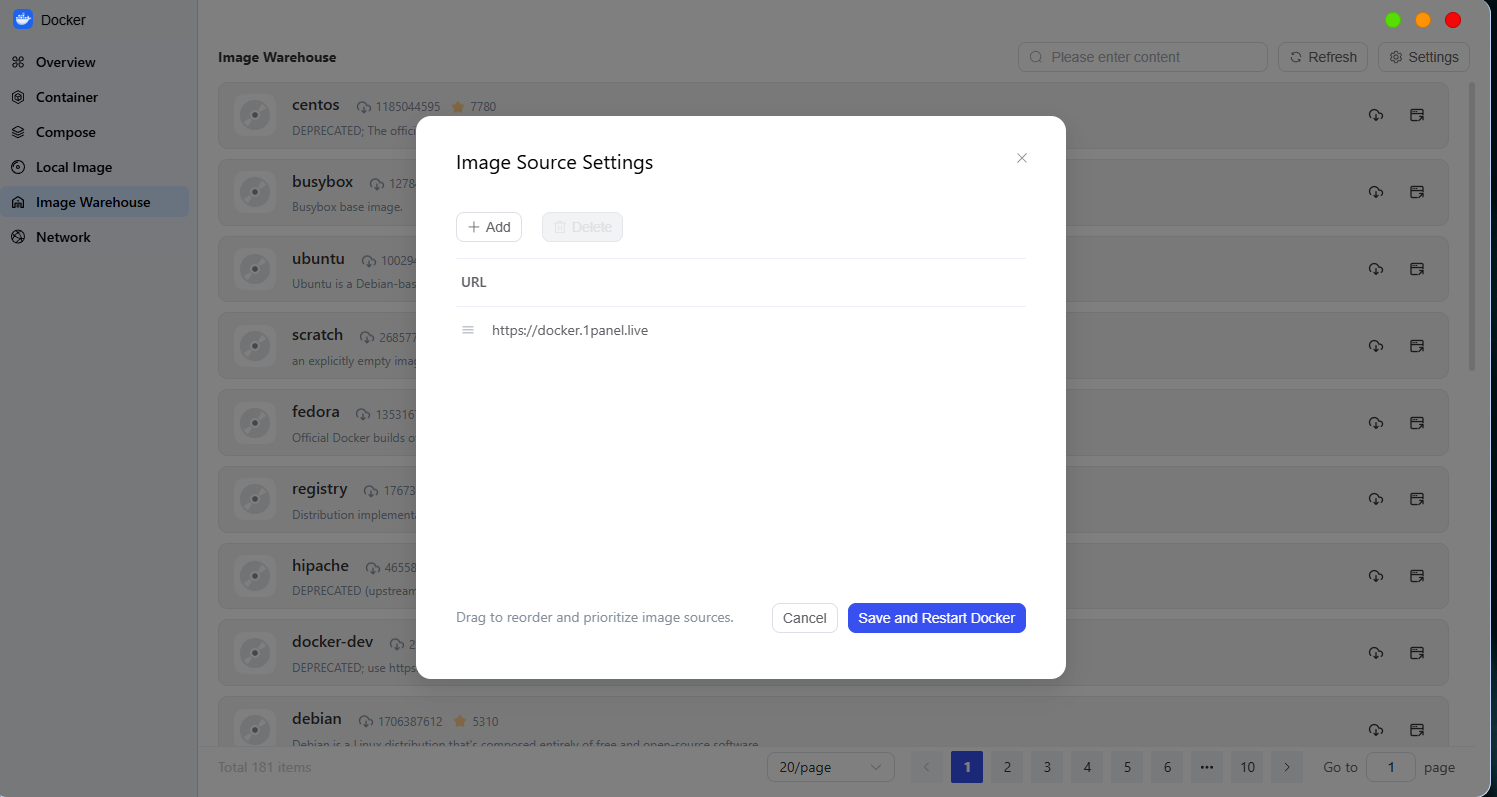
Task: Download the busybox image
Action: click(1376, 192)
